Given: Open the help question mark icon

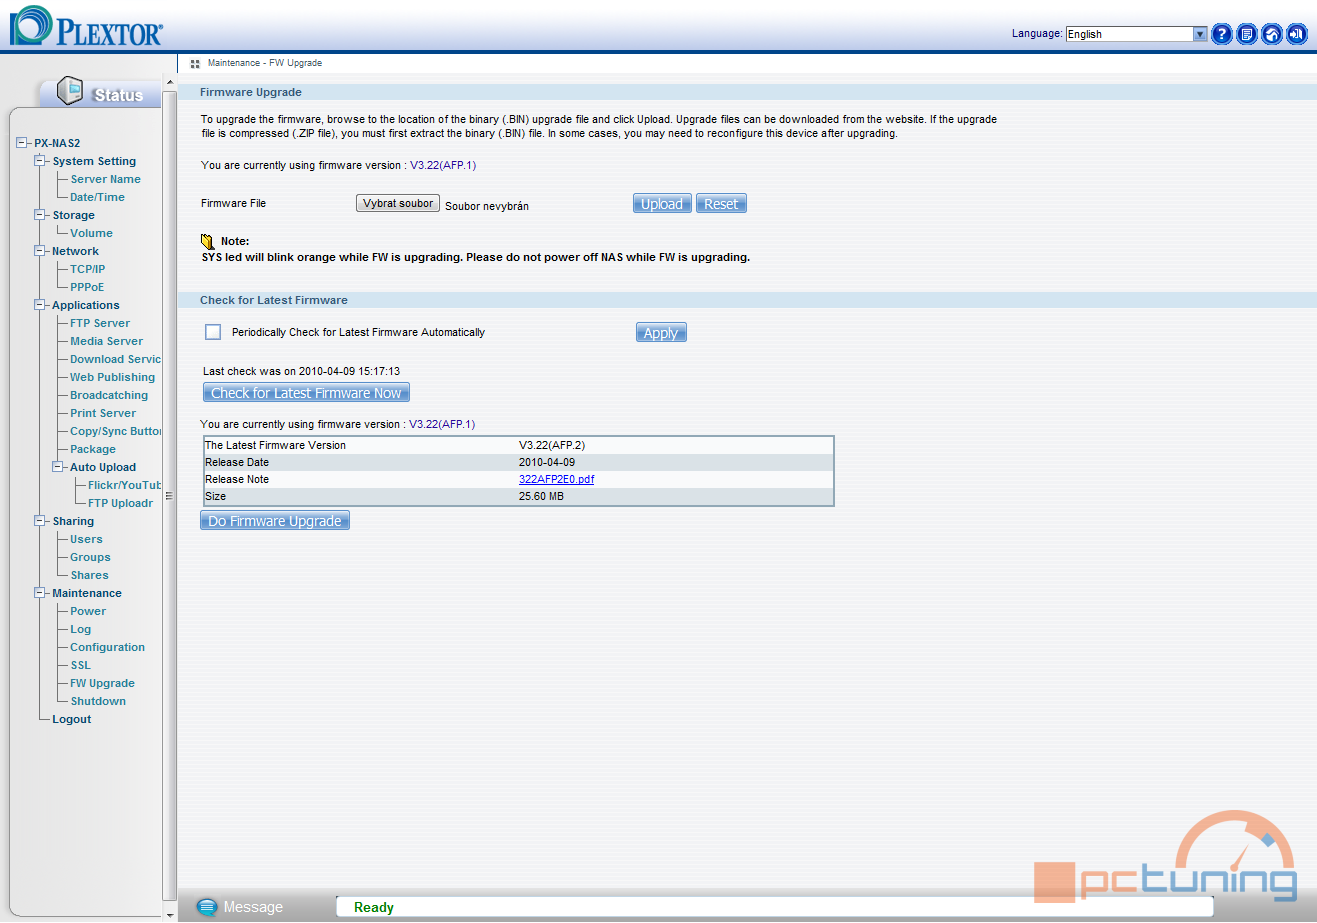Looking at the screenshot, I should click(1221, 34).
